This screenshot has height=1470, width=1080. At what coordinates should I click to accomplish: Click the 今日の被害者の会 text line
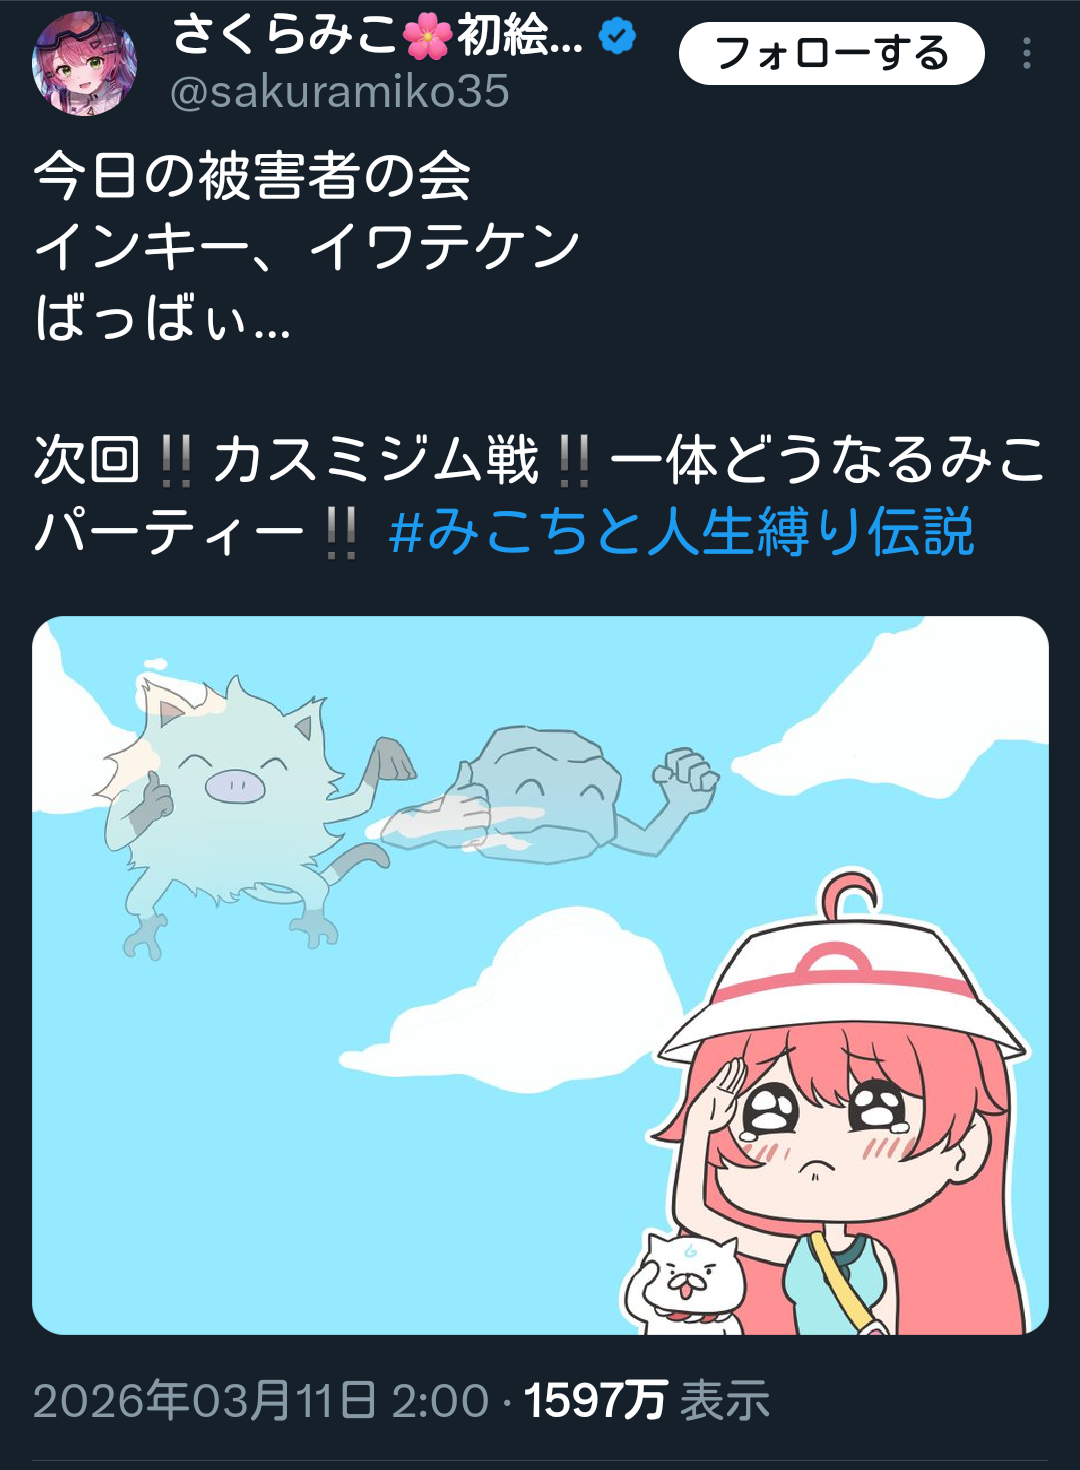(x=253, y=176)
